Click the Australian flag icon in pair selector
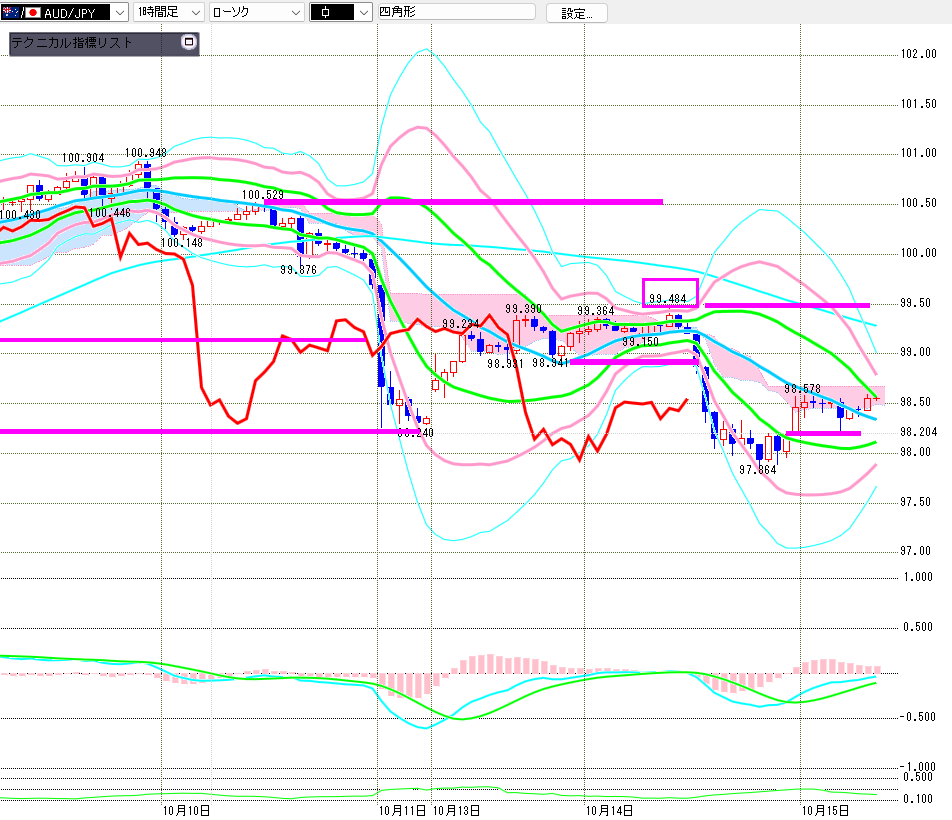This screenshot has height=820, width=952. click(x=11, y=13)
